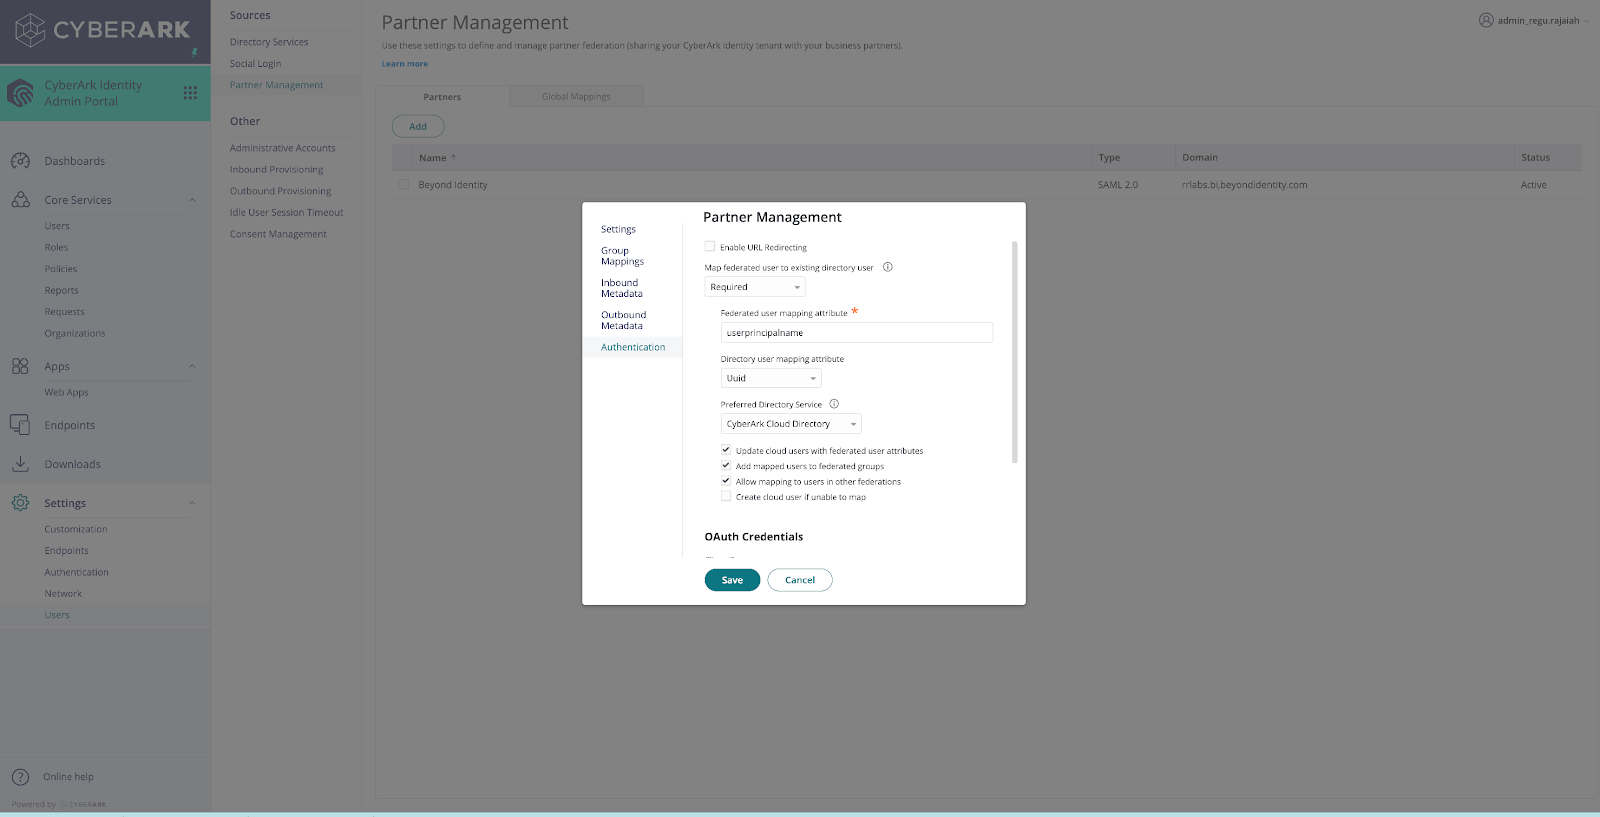
Task: Open Network under Settings
Action: point(63,594)
